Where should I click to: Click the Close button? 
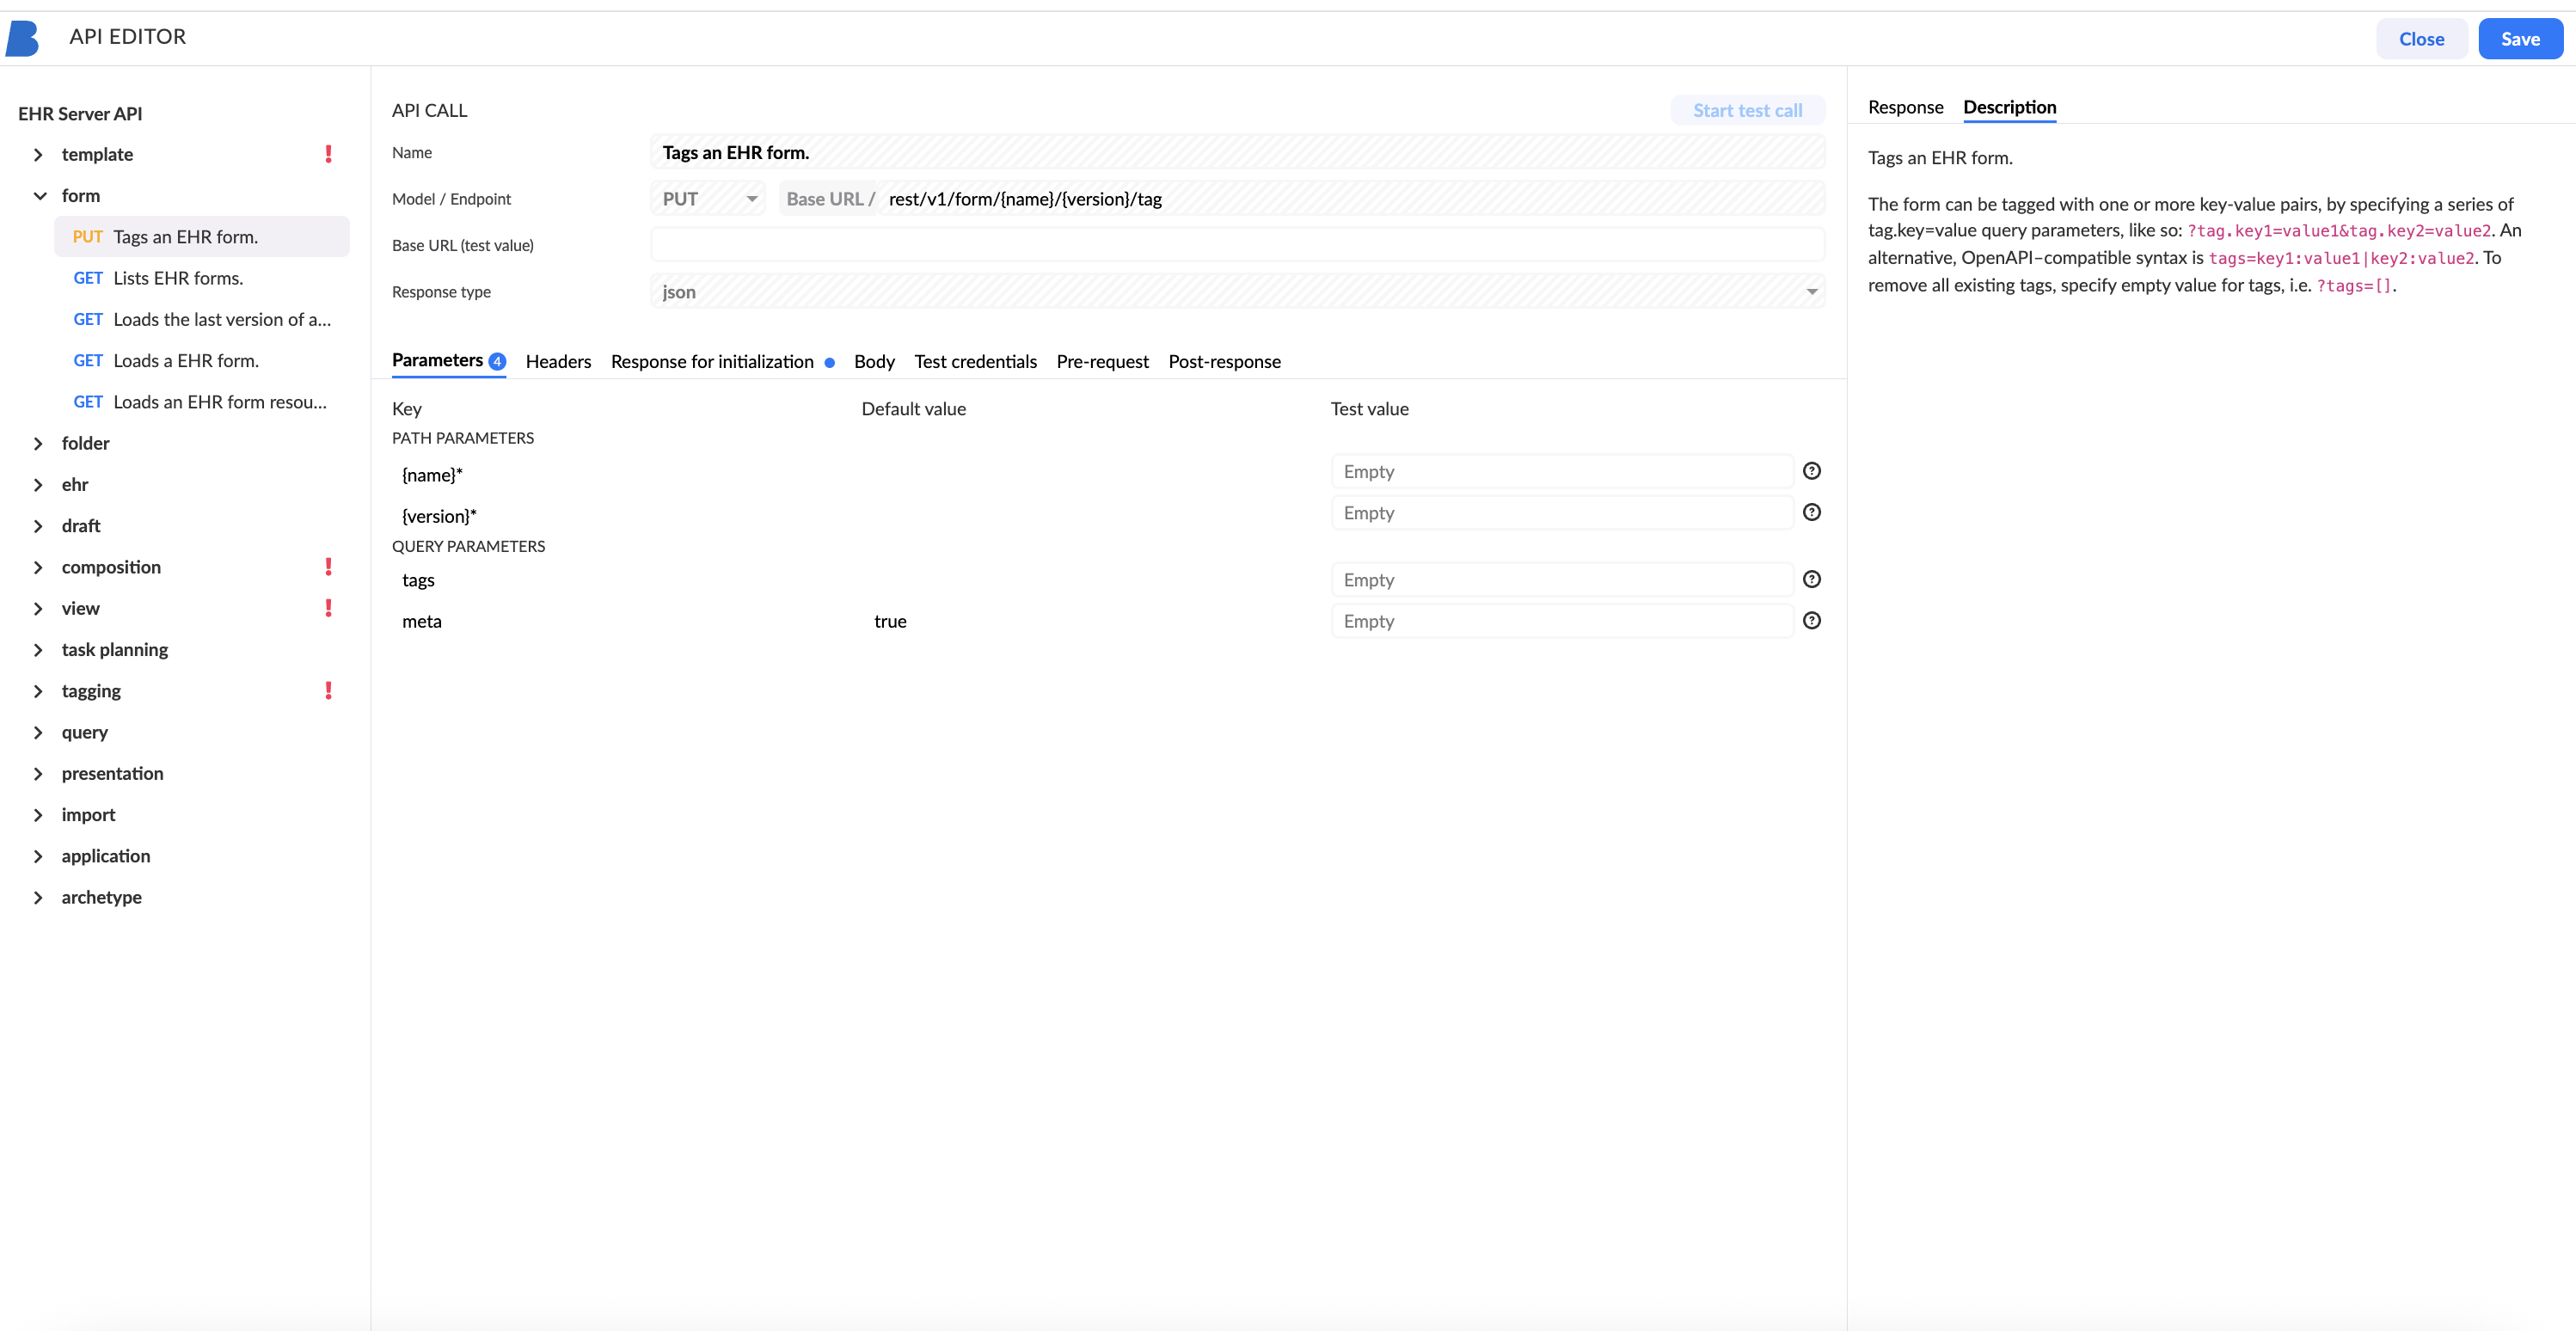2421,39
